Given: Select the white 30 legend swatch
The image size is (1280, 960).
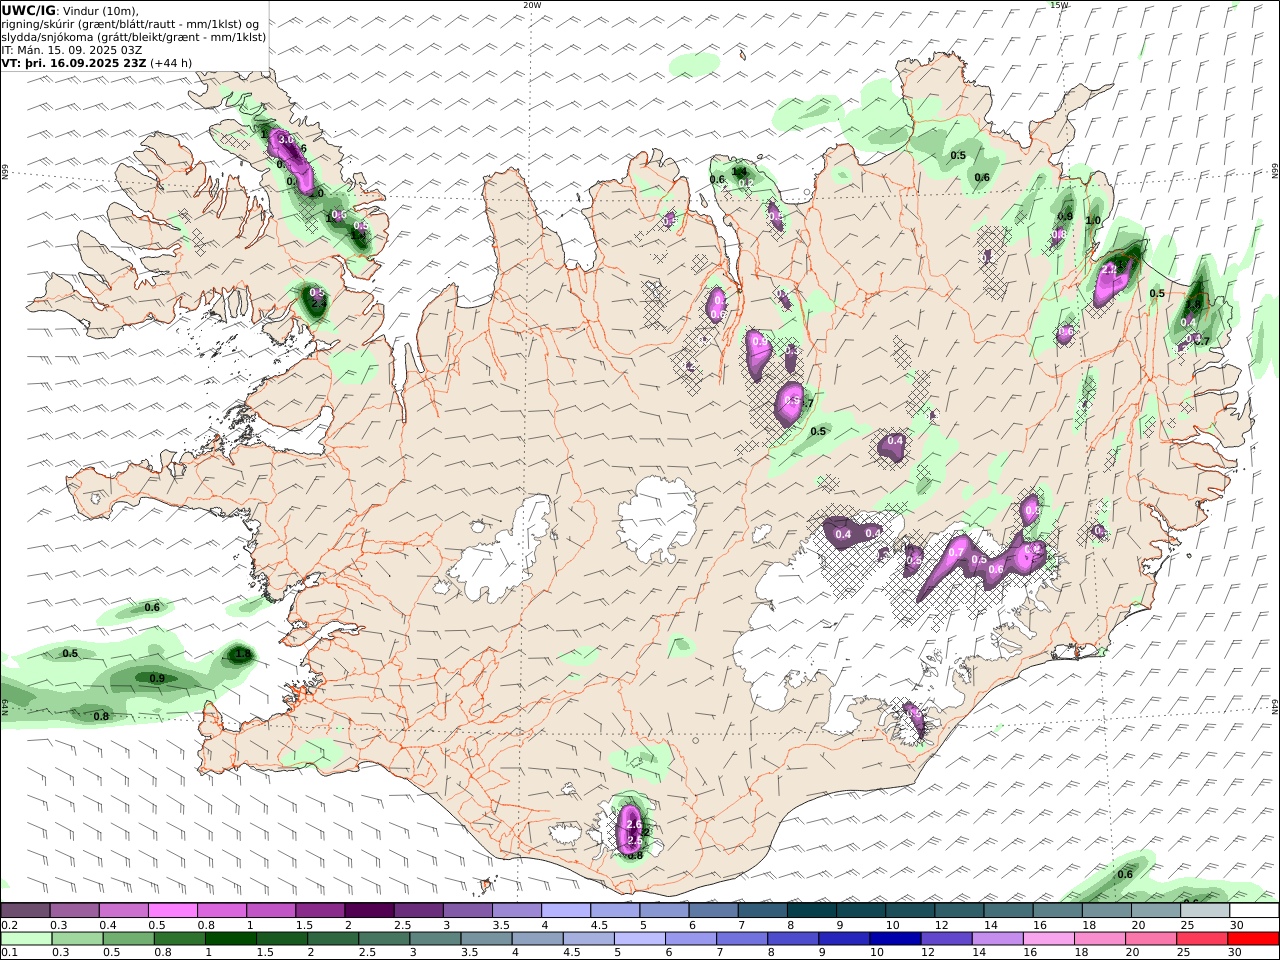Looking at the screenshot, I should click(1253, 911).
